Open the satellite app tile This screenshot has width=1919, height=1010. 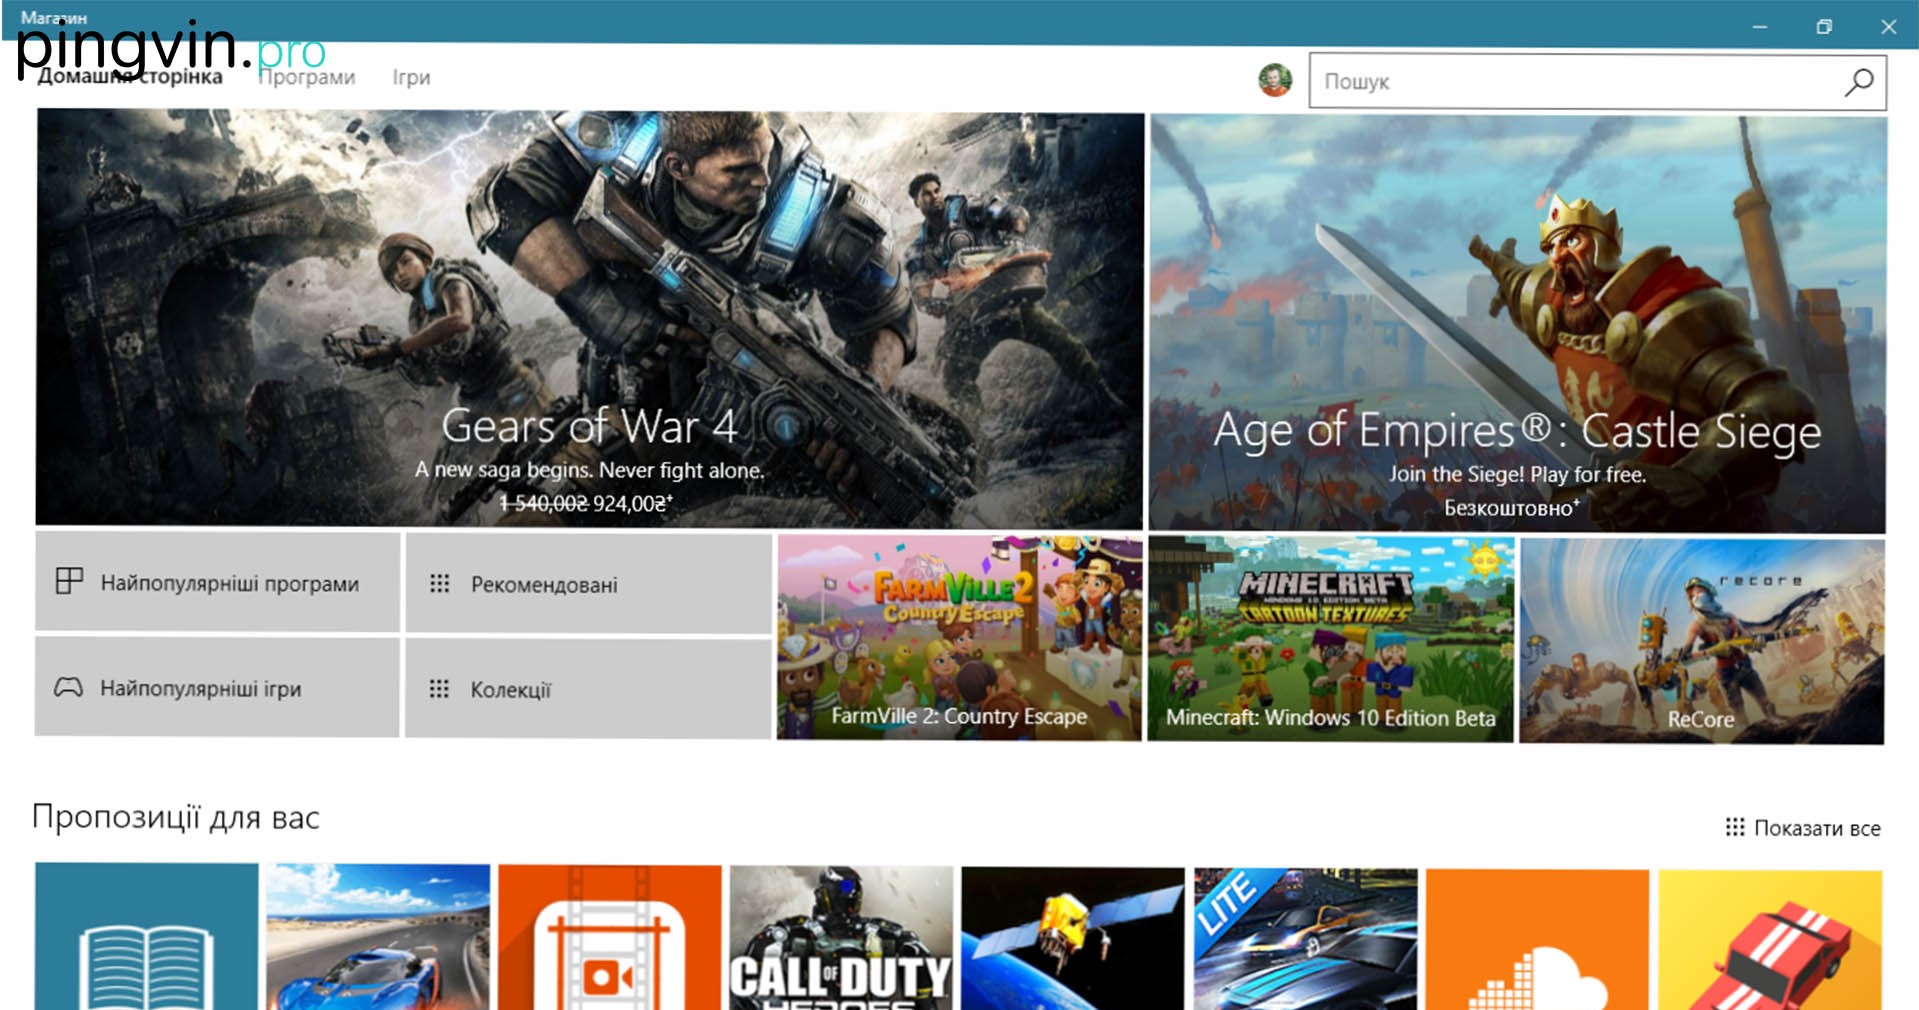tap(1072, 937)
